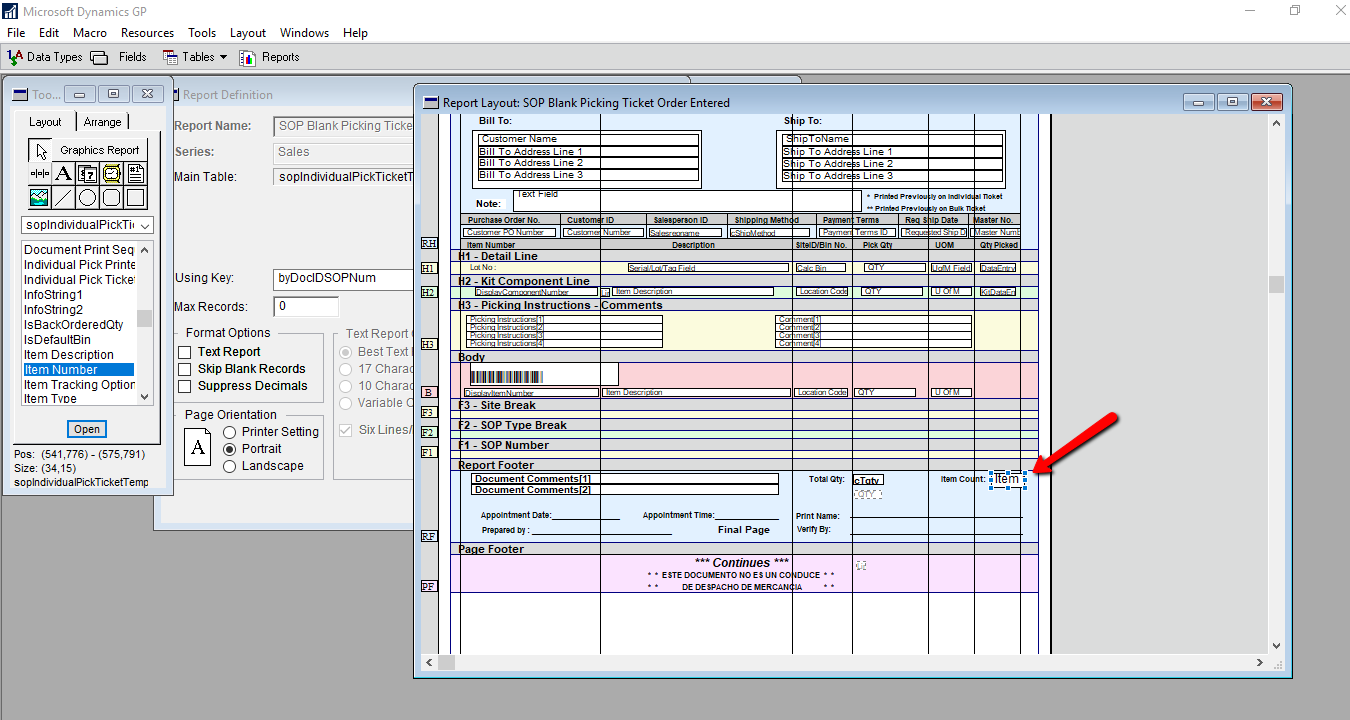Select the page number tool in Toolbox
The height and width of the screenshot is (720, 1350).
click(x=136, y=173)
